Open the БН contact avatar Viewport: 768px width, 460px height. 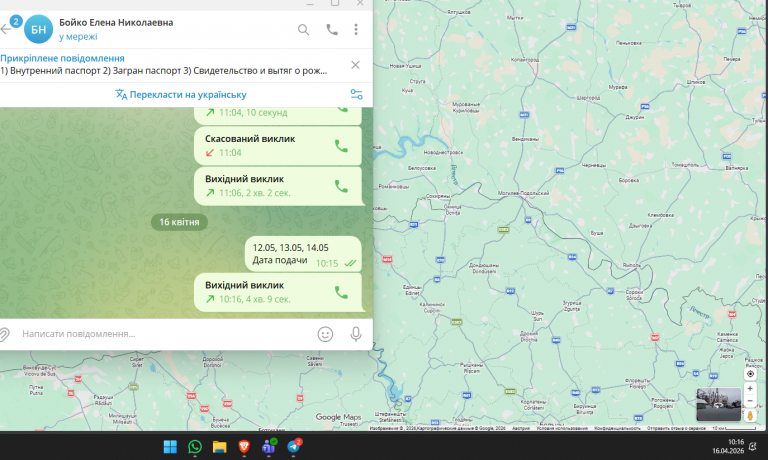38,29
